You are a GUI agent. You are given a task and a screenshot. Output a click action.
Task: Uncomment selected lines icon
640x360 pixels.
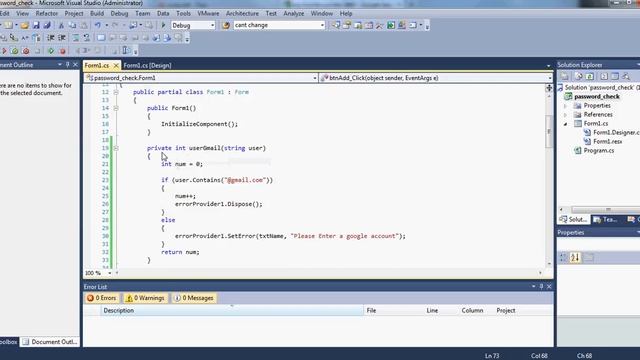tap(87, 38)
